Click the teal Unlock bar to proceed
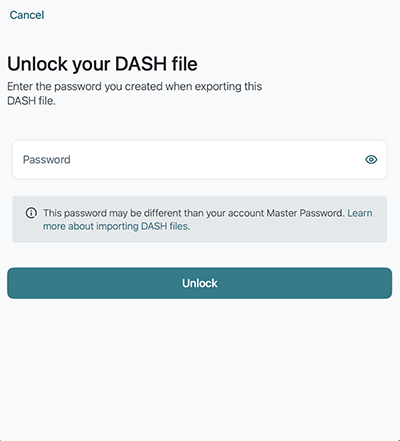This screenshot has width=400, height=441. [200, 283]
